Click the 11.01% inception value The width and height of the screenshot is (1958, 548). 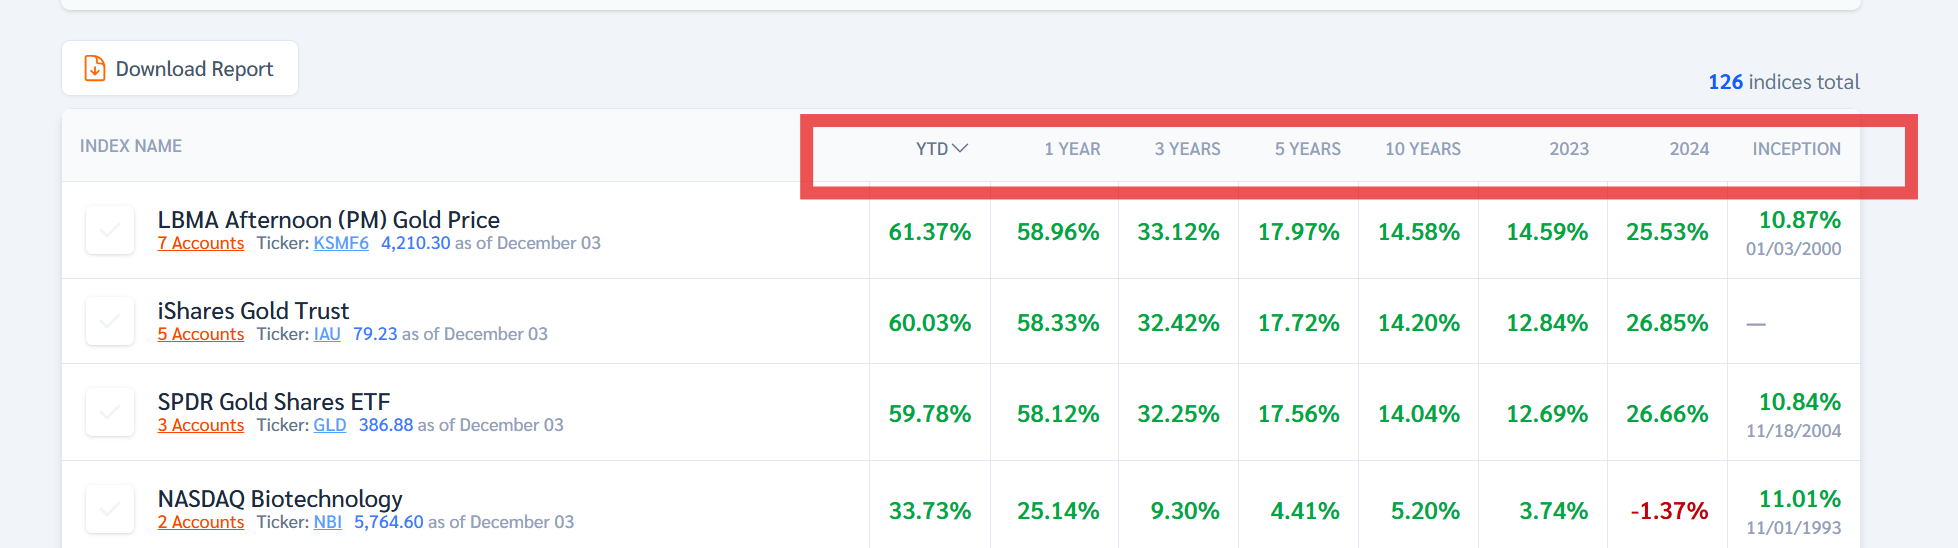pos(1800,499)
